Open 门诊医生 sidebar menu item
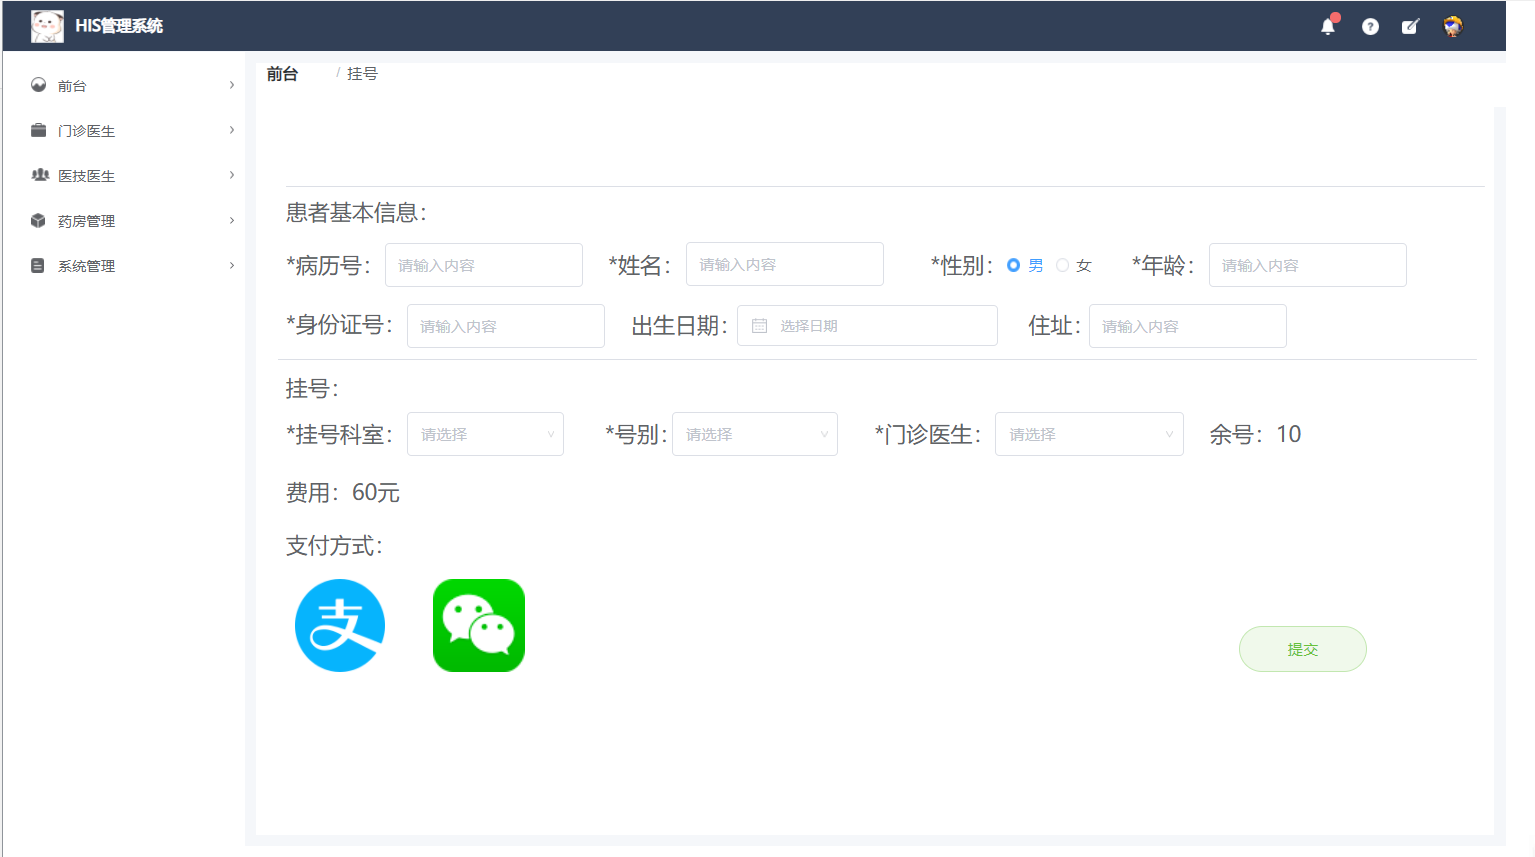Viewport: 1535px width, 857px height. 125,130
